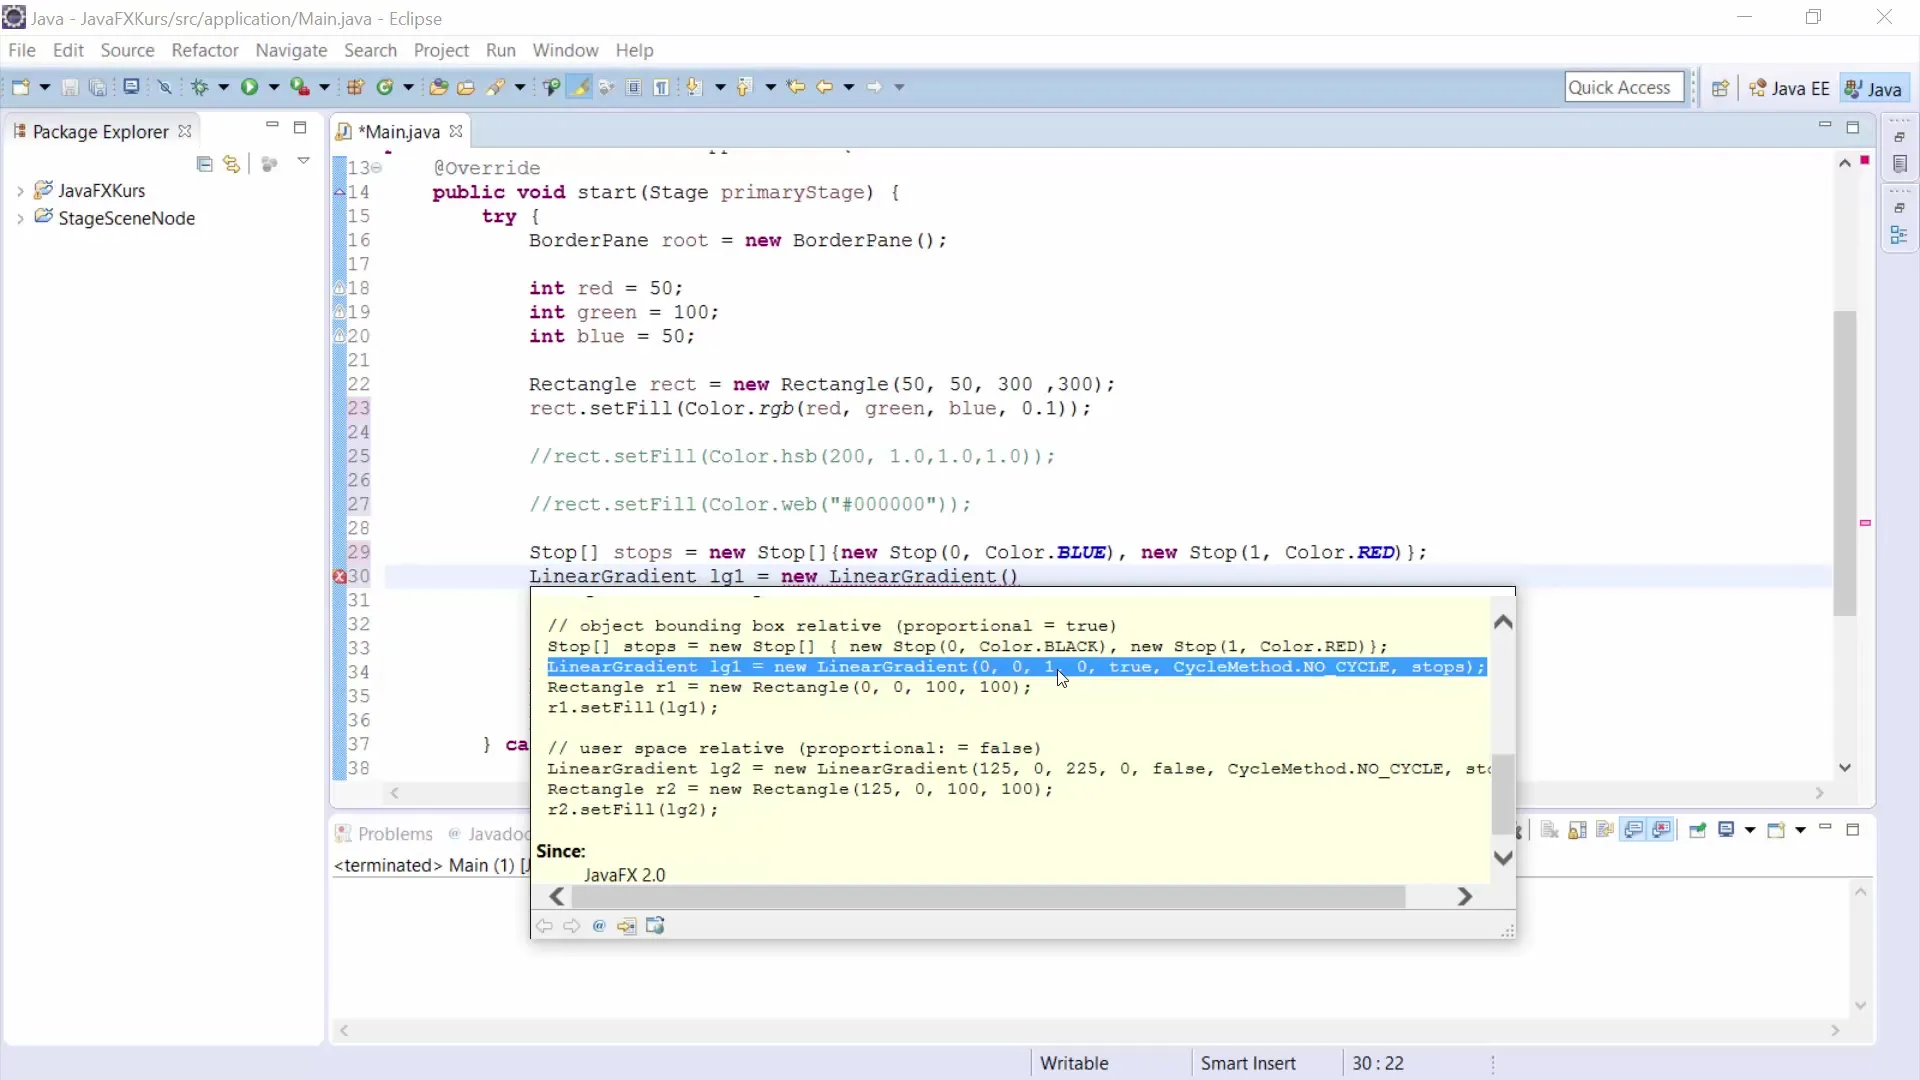Select the StageSceneNode project

(126, 218)
